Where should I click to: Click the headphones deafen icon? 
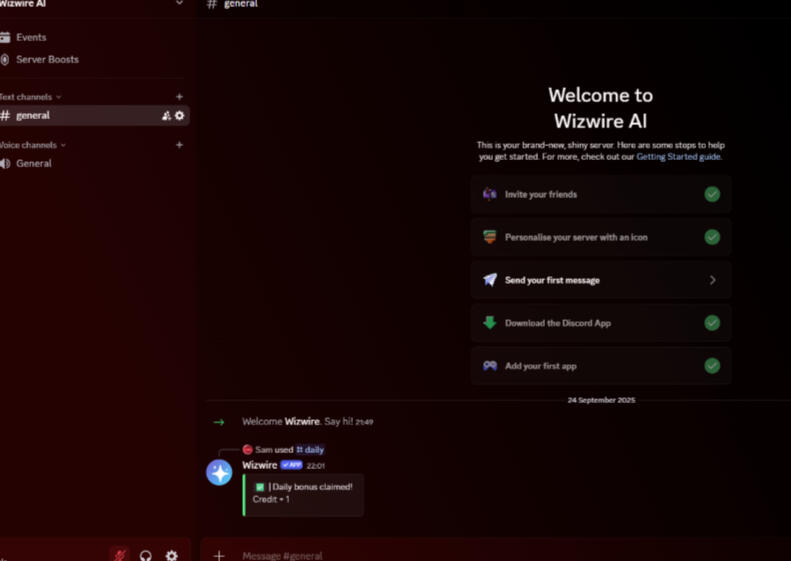(146, 555)
